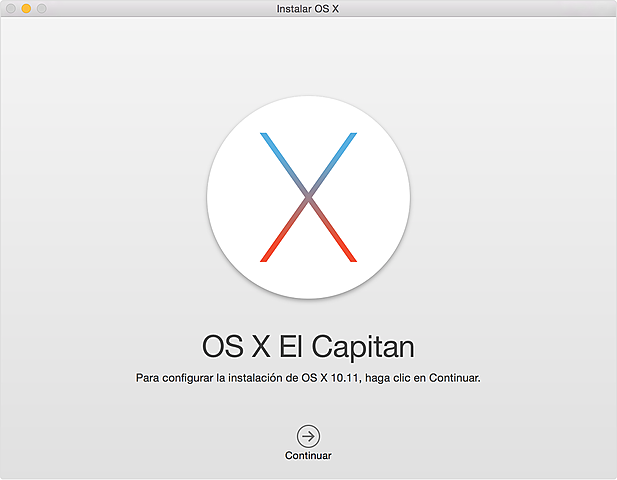Click the OS X El Capitan logo
The width and height of the screenshot is (617, 480).
click(308, 197)
